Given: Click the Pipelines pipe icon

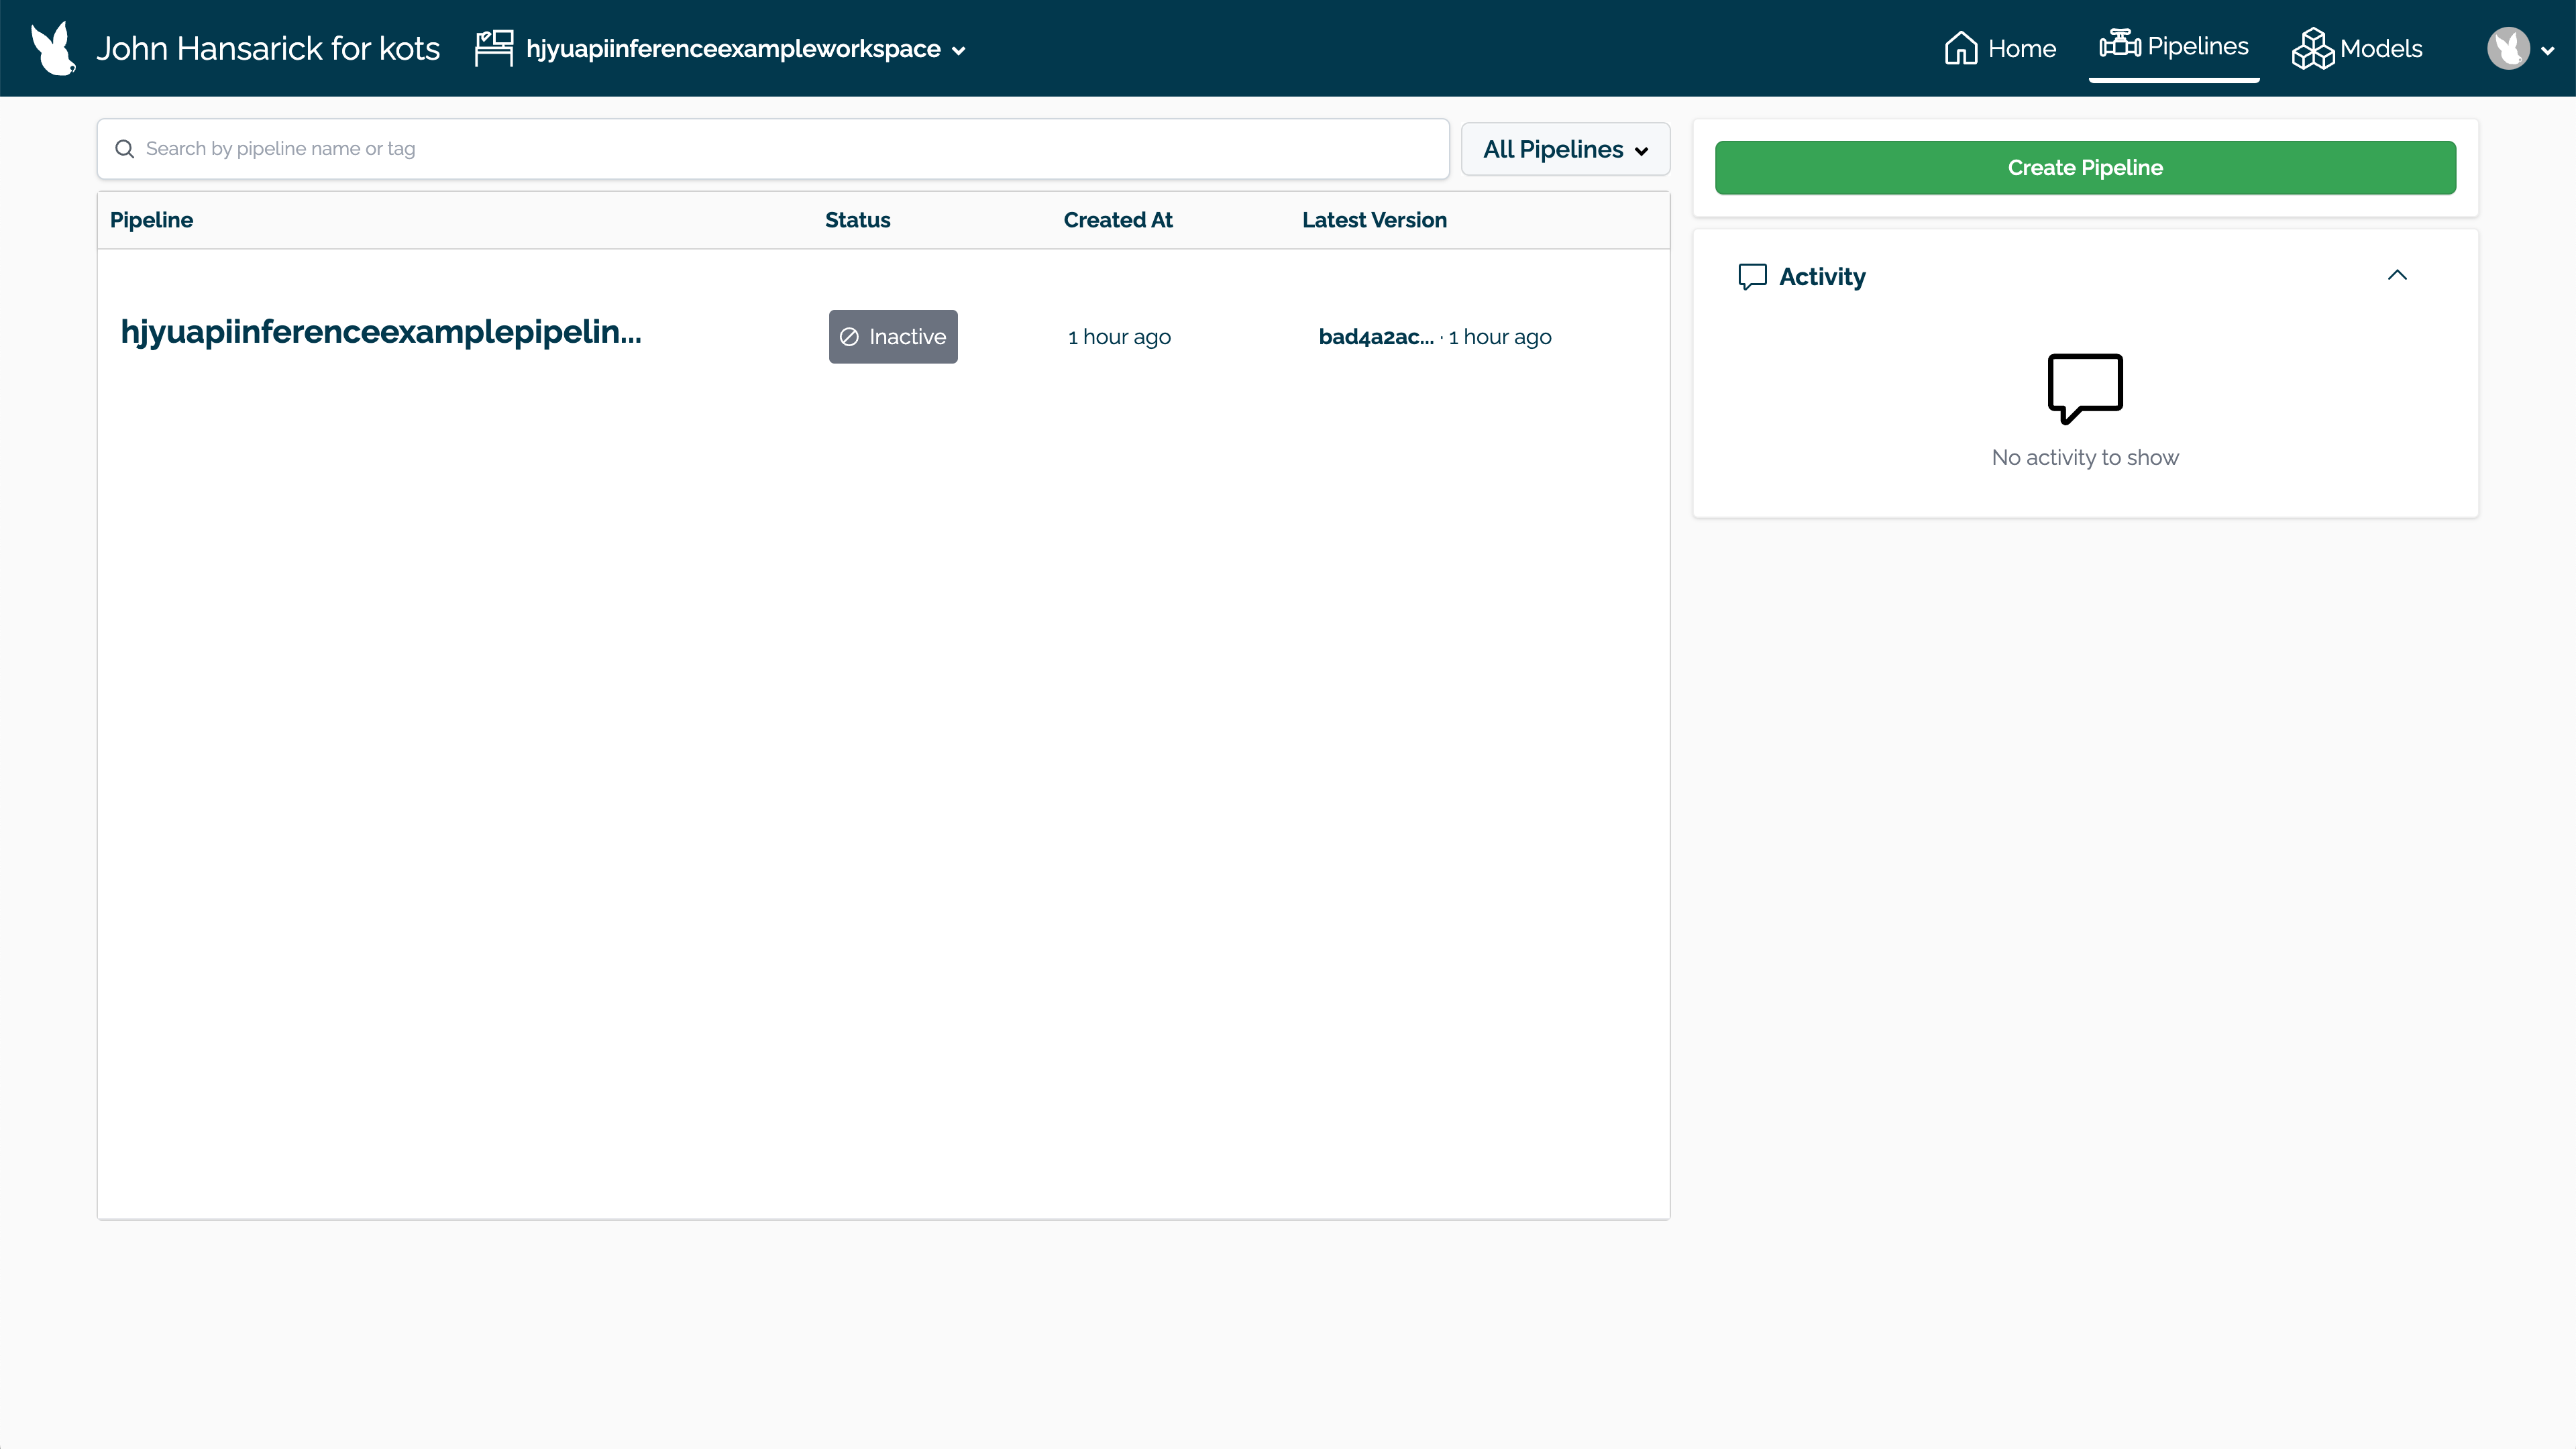Looking at the screenshot, I should click(2119, 45).
